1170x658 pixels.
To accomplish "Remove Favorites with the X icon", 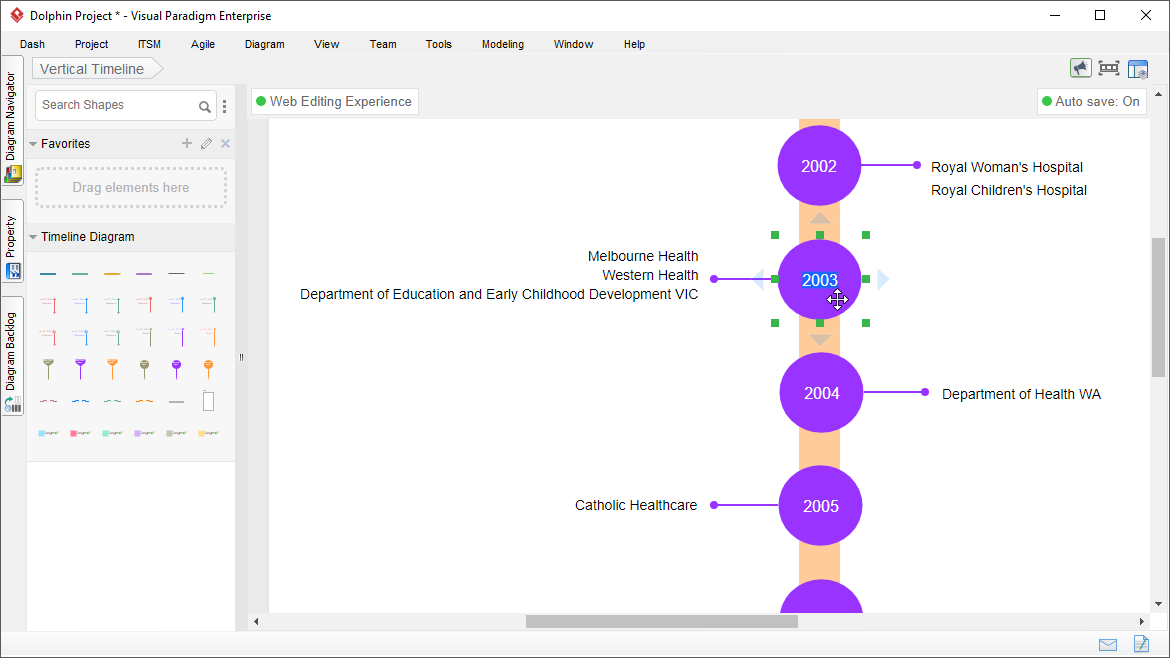I will pyautogui.click(x=225, y=143).
